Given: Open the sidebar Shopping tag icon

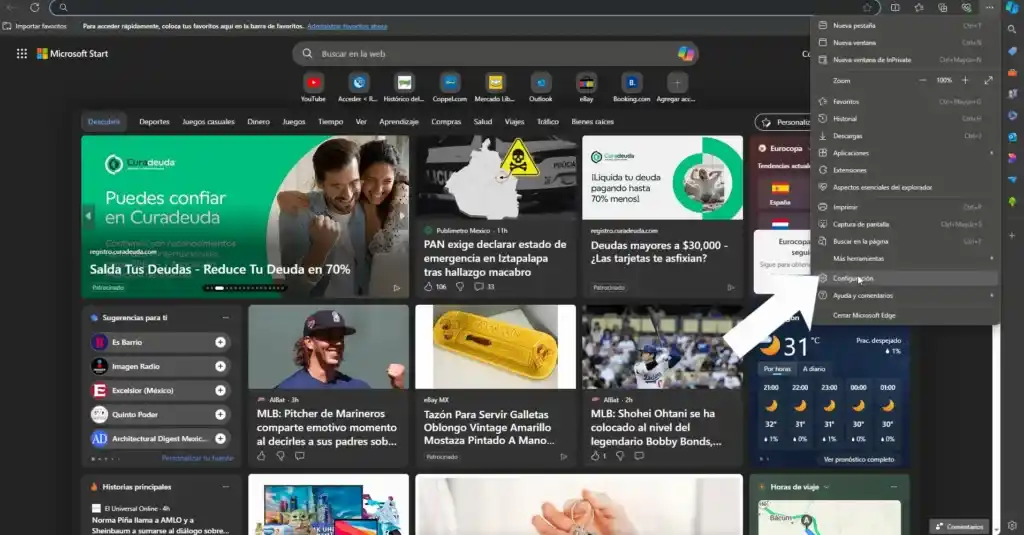Looking at the screenshot, I should [1012, 50].
